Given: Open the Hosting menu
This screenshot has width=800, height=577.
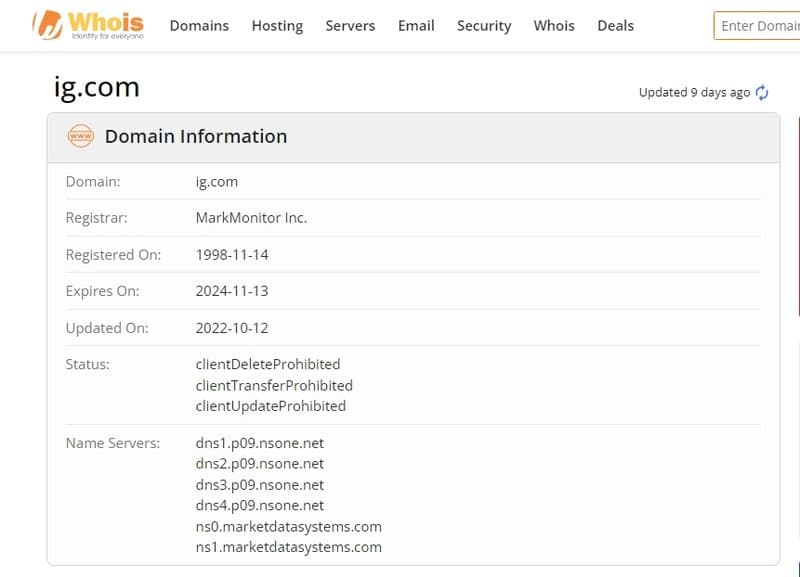Looking at the screenshot, I should (x=278, y=26).
